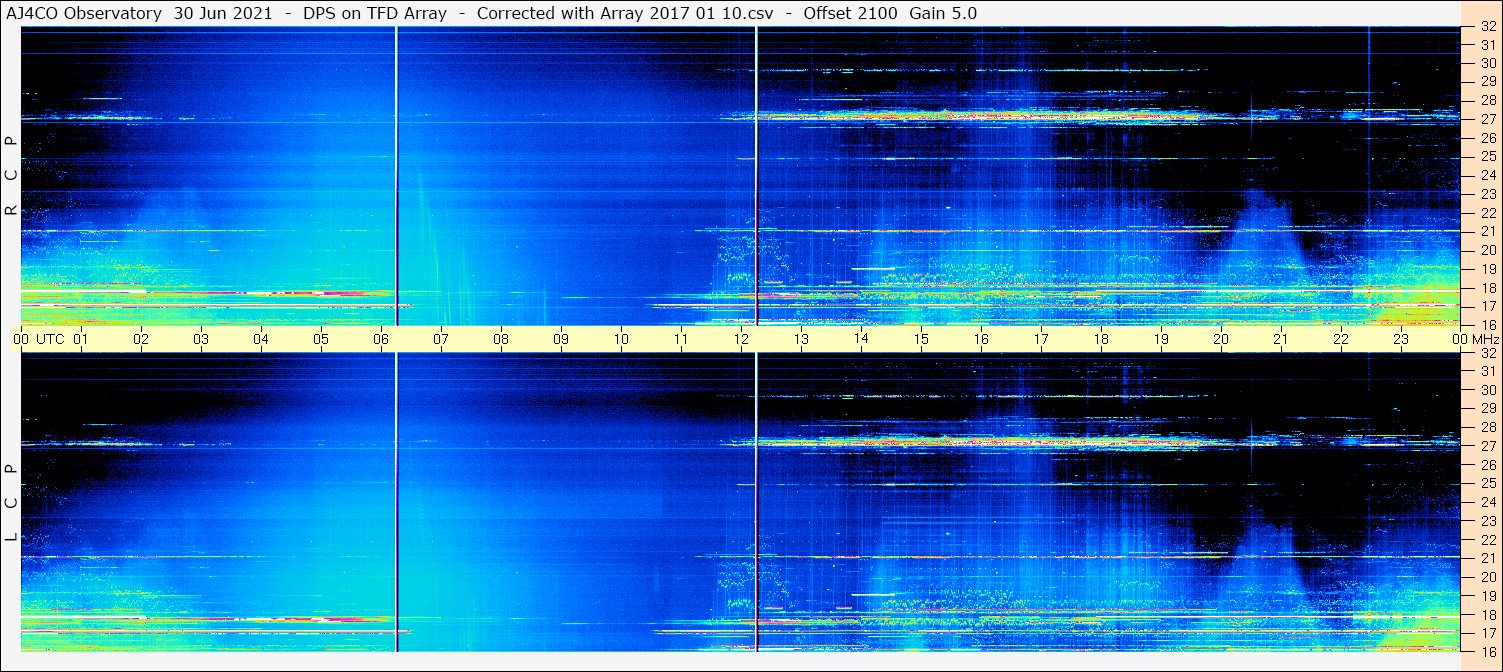Click the 21 MHz label of RCP spectrogram
The height and width of the screenshot is (672, 1503).
tap(1487, 231)
